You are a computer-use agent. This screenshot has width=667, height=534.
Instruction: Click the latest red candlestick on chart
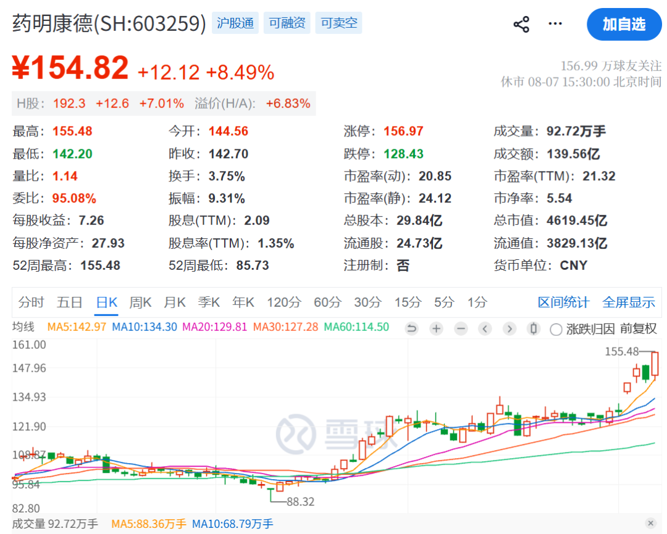coord(655,364)
